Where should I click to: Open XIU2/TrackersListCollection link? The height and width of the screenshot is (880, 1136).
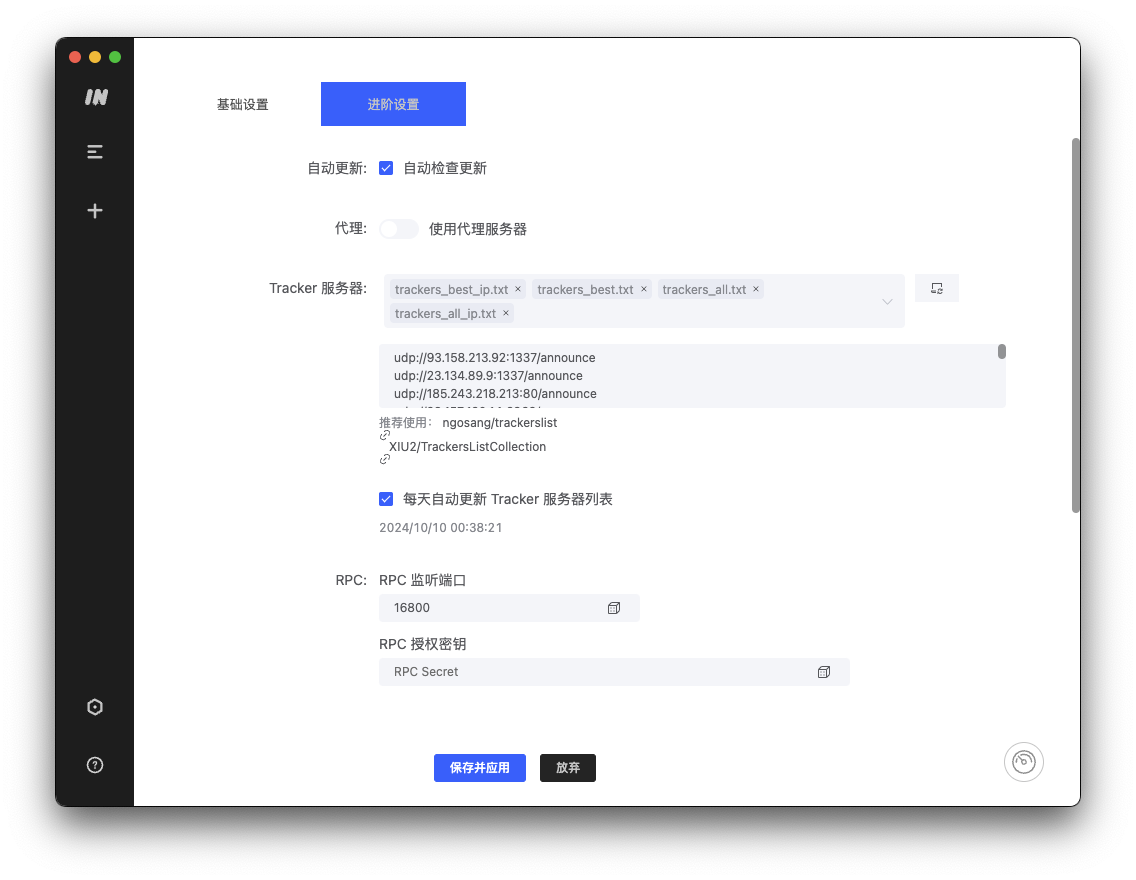[x=467, y=446]
